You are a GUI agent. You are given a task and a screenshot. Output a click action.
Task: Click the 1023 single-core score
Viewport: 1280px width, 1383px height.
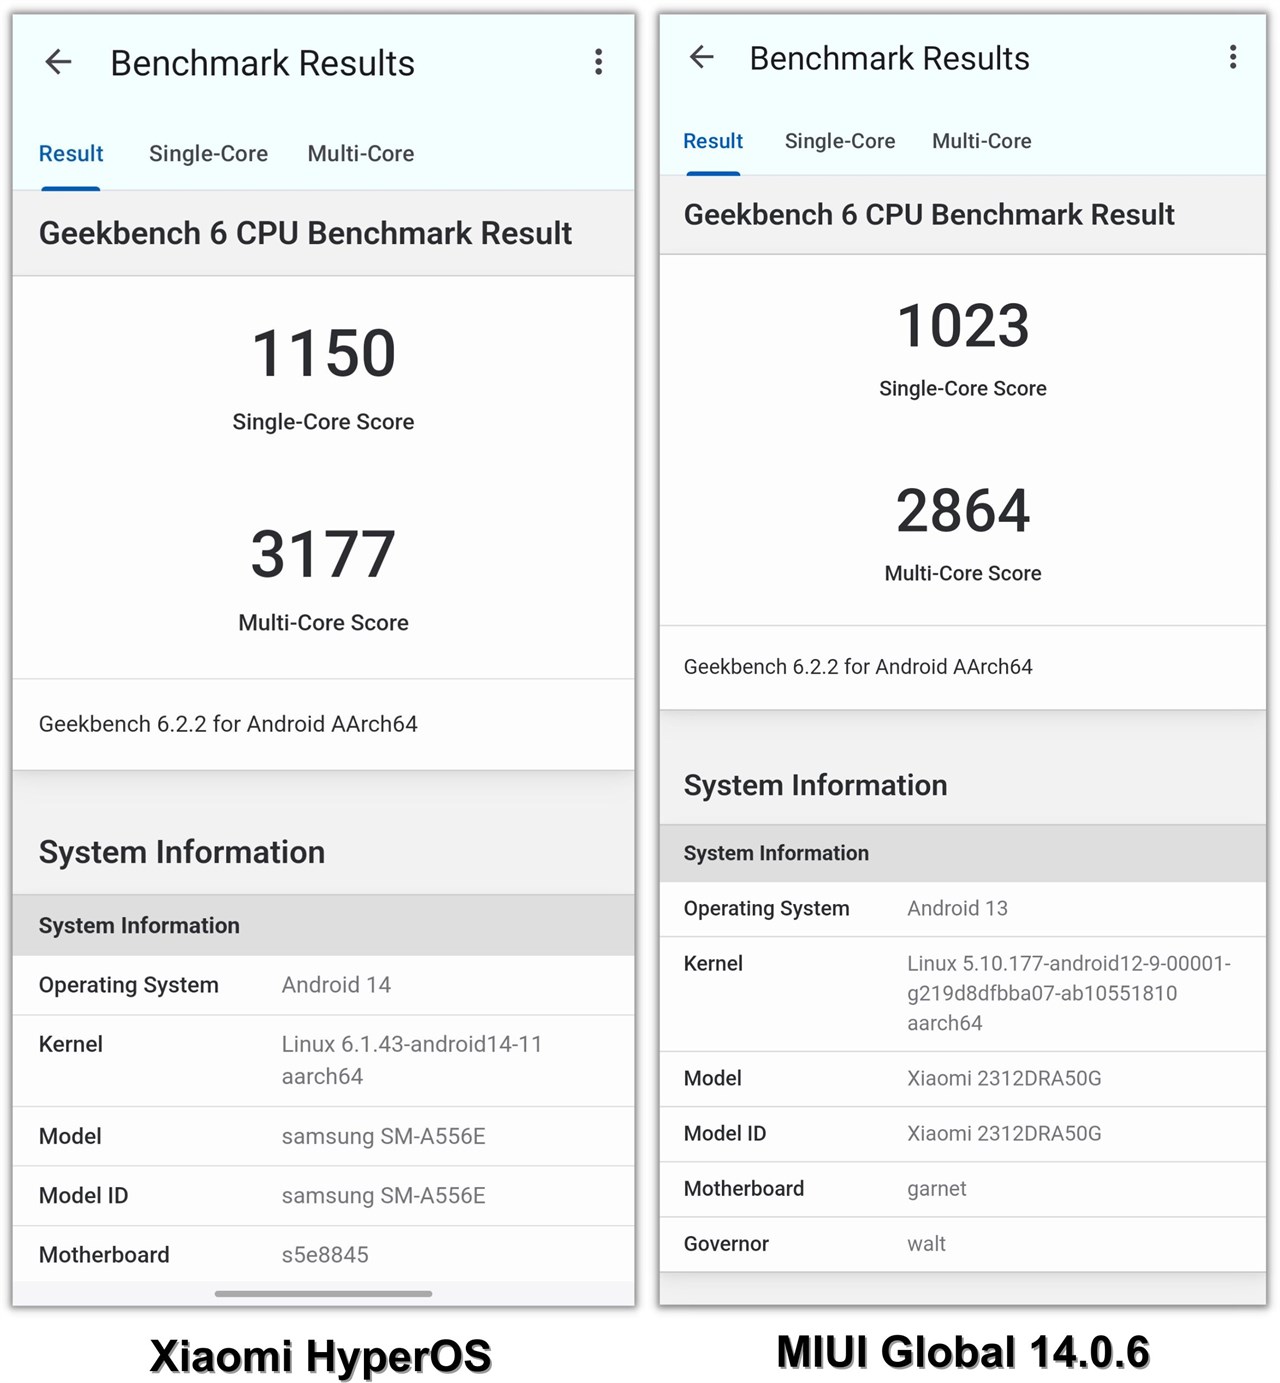click(963, 326)
